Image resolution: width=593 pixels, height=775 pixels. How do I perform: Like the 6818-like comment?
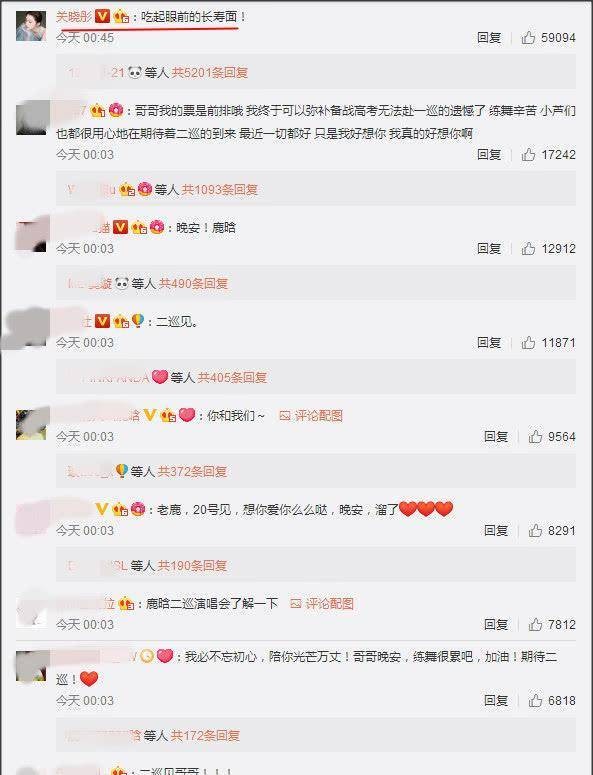coord(535,700)
